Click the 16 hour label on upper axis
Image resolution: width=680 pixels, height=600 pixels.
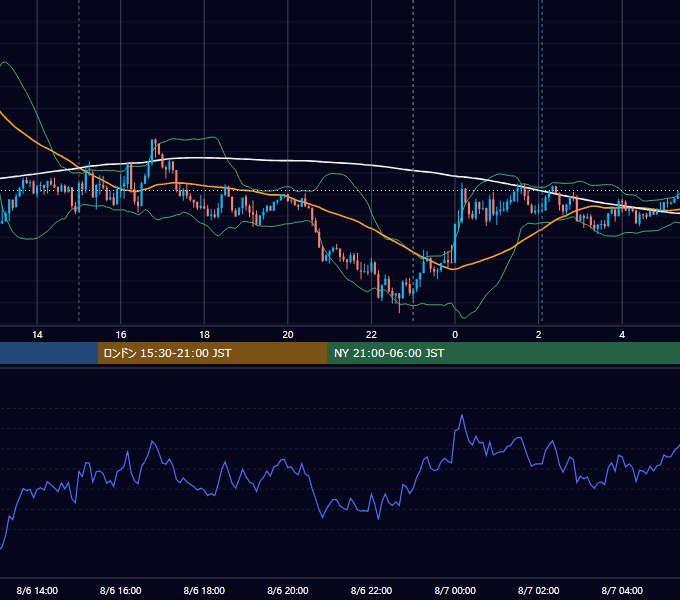(x=121, y=335)
